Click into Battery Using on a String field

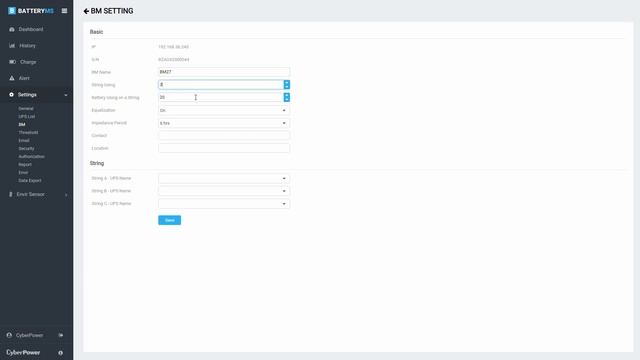(x=221, y=97)
